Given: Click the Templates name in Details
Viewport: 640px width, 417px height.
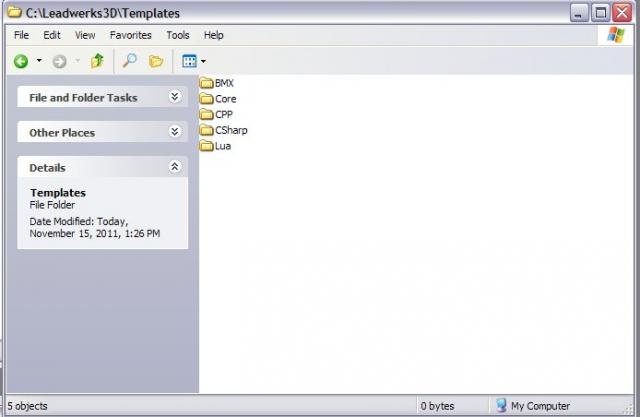Looking at the screenshot, I should coord(58,193).
